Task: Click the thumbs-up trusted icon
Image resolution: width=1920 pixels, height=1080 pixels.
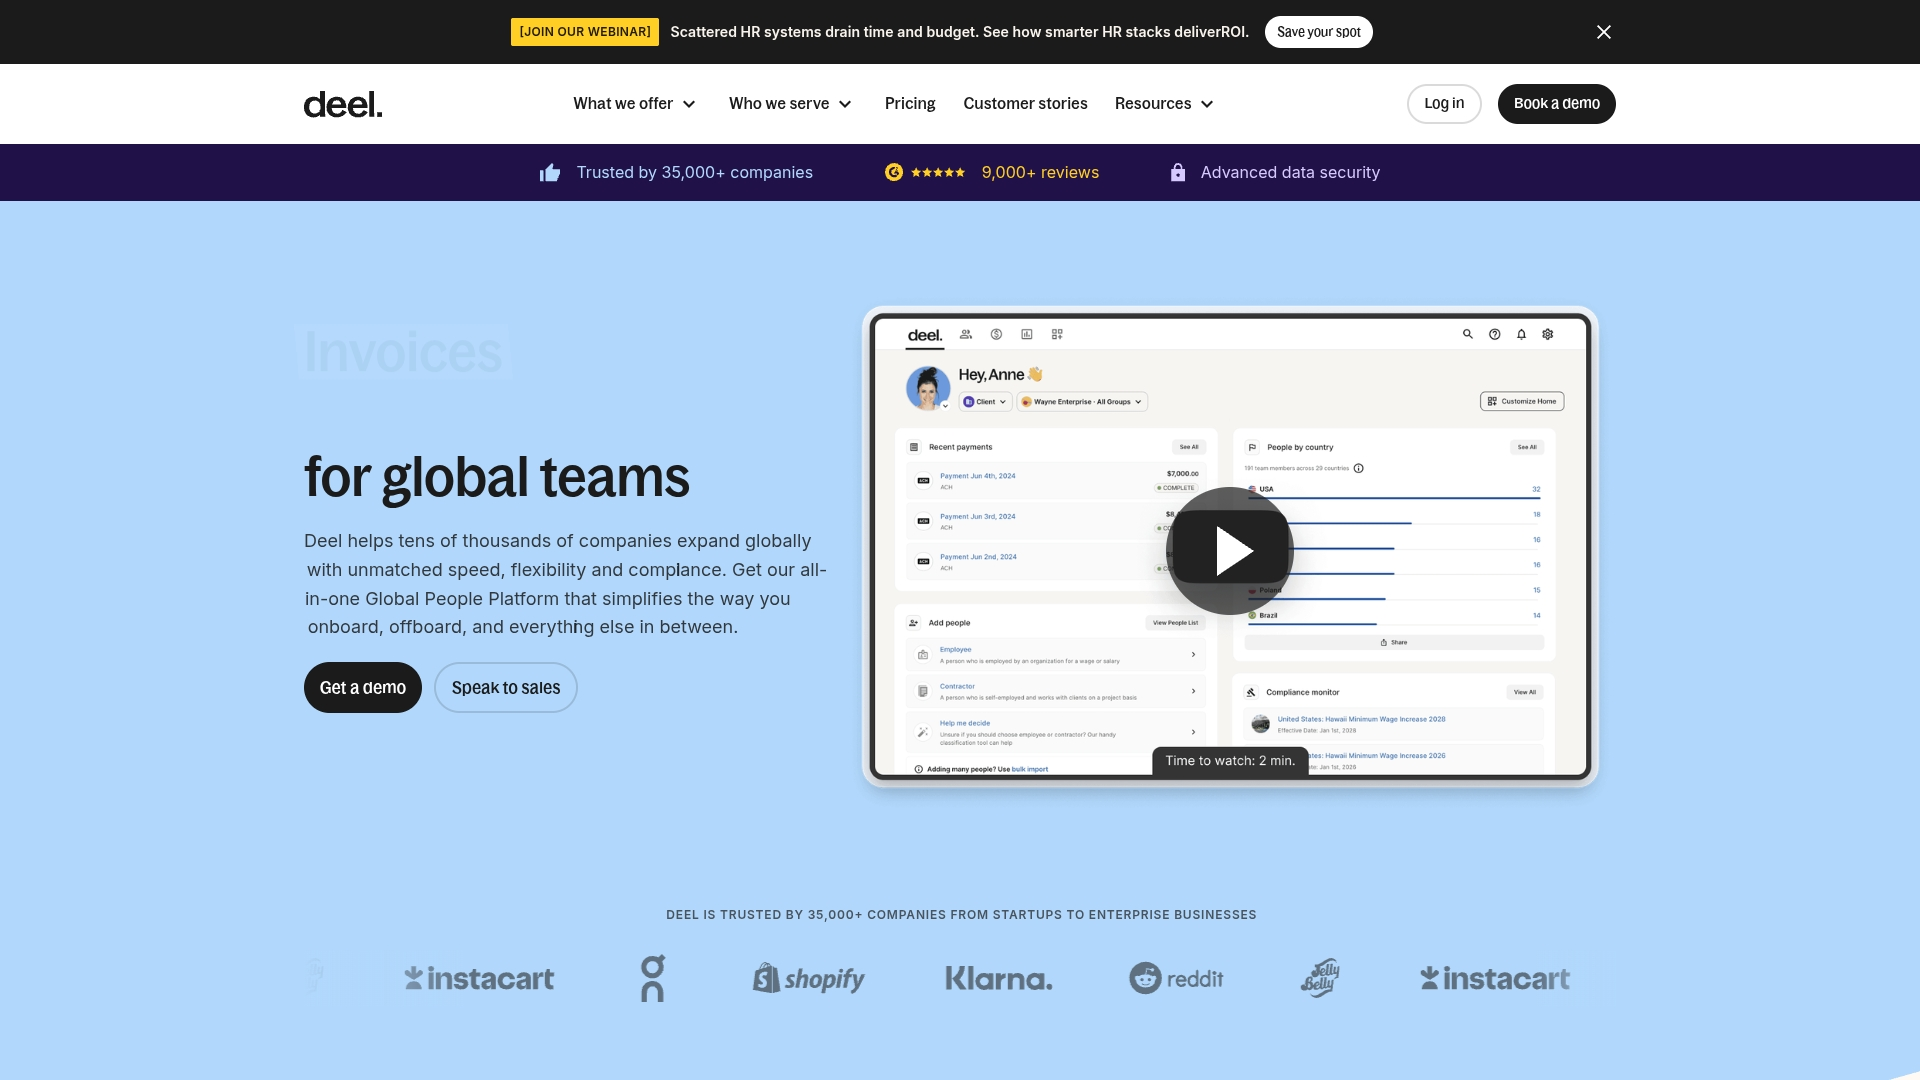Action: (550, 173)
